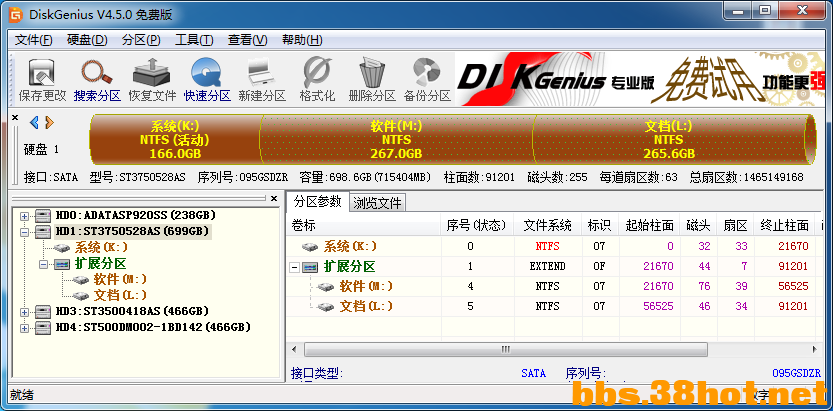833x411 pixels.
Task: Click the table scrollbar right arrow
Action: click(814, 349)
